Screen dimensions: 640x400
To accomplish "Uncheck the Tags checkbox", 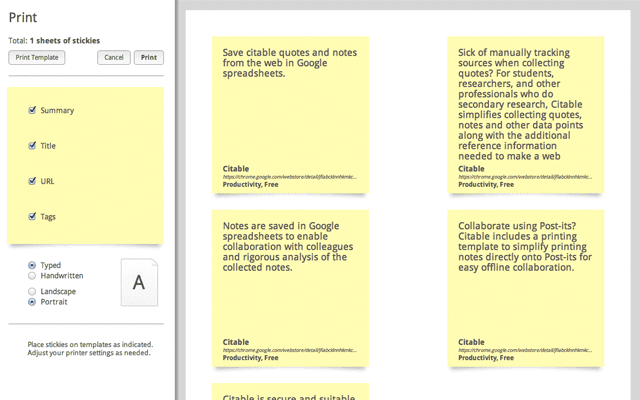I will (33, 216).
